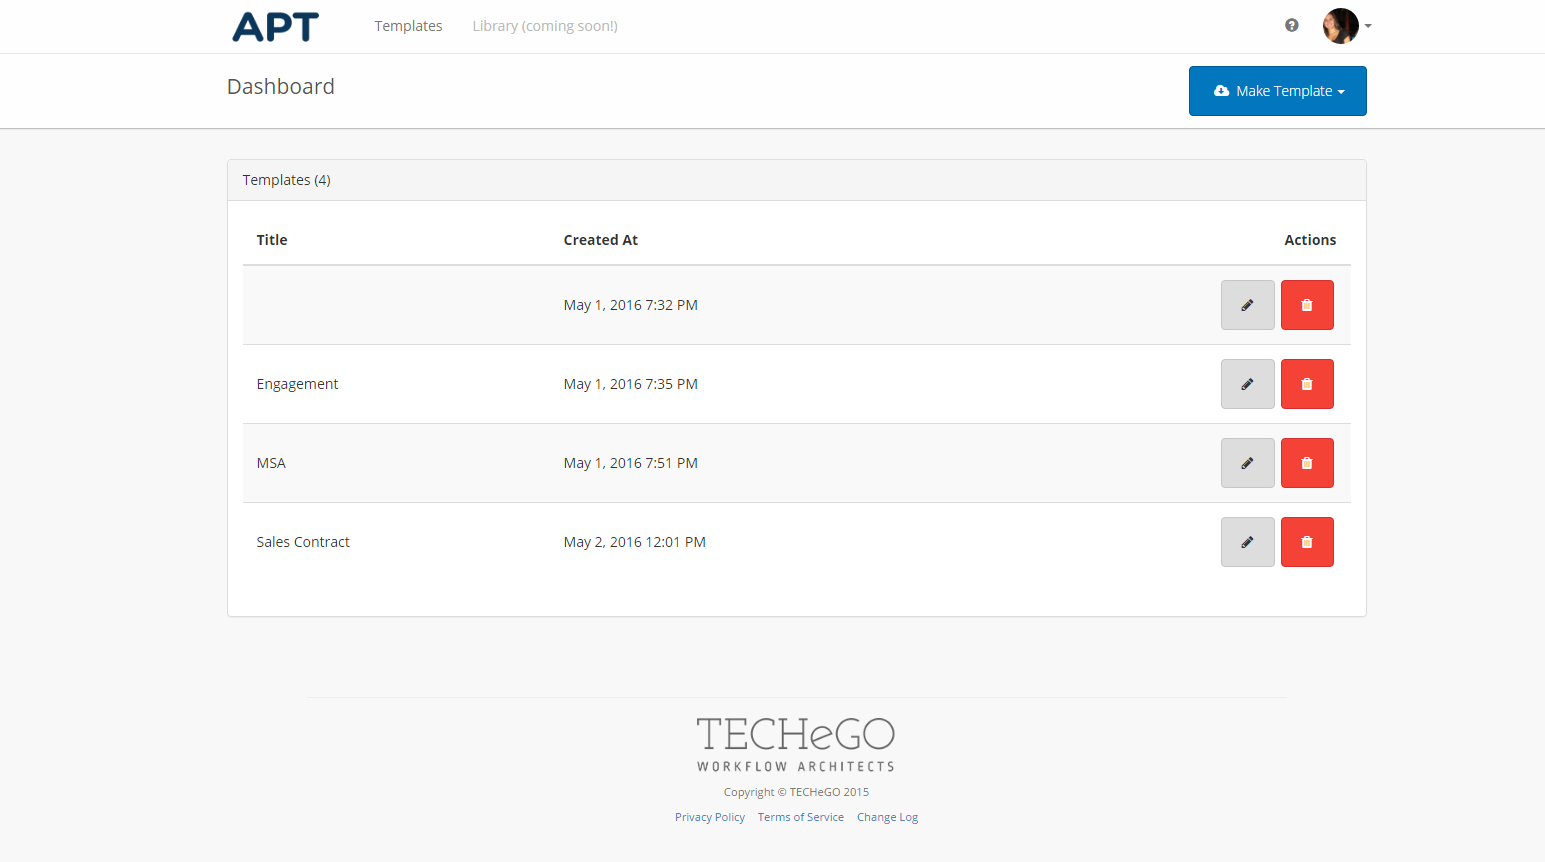Click the edit pencil for Engagement template
Viewport: 1545px width, 862px height.
[x=1247, y=384]
